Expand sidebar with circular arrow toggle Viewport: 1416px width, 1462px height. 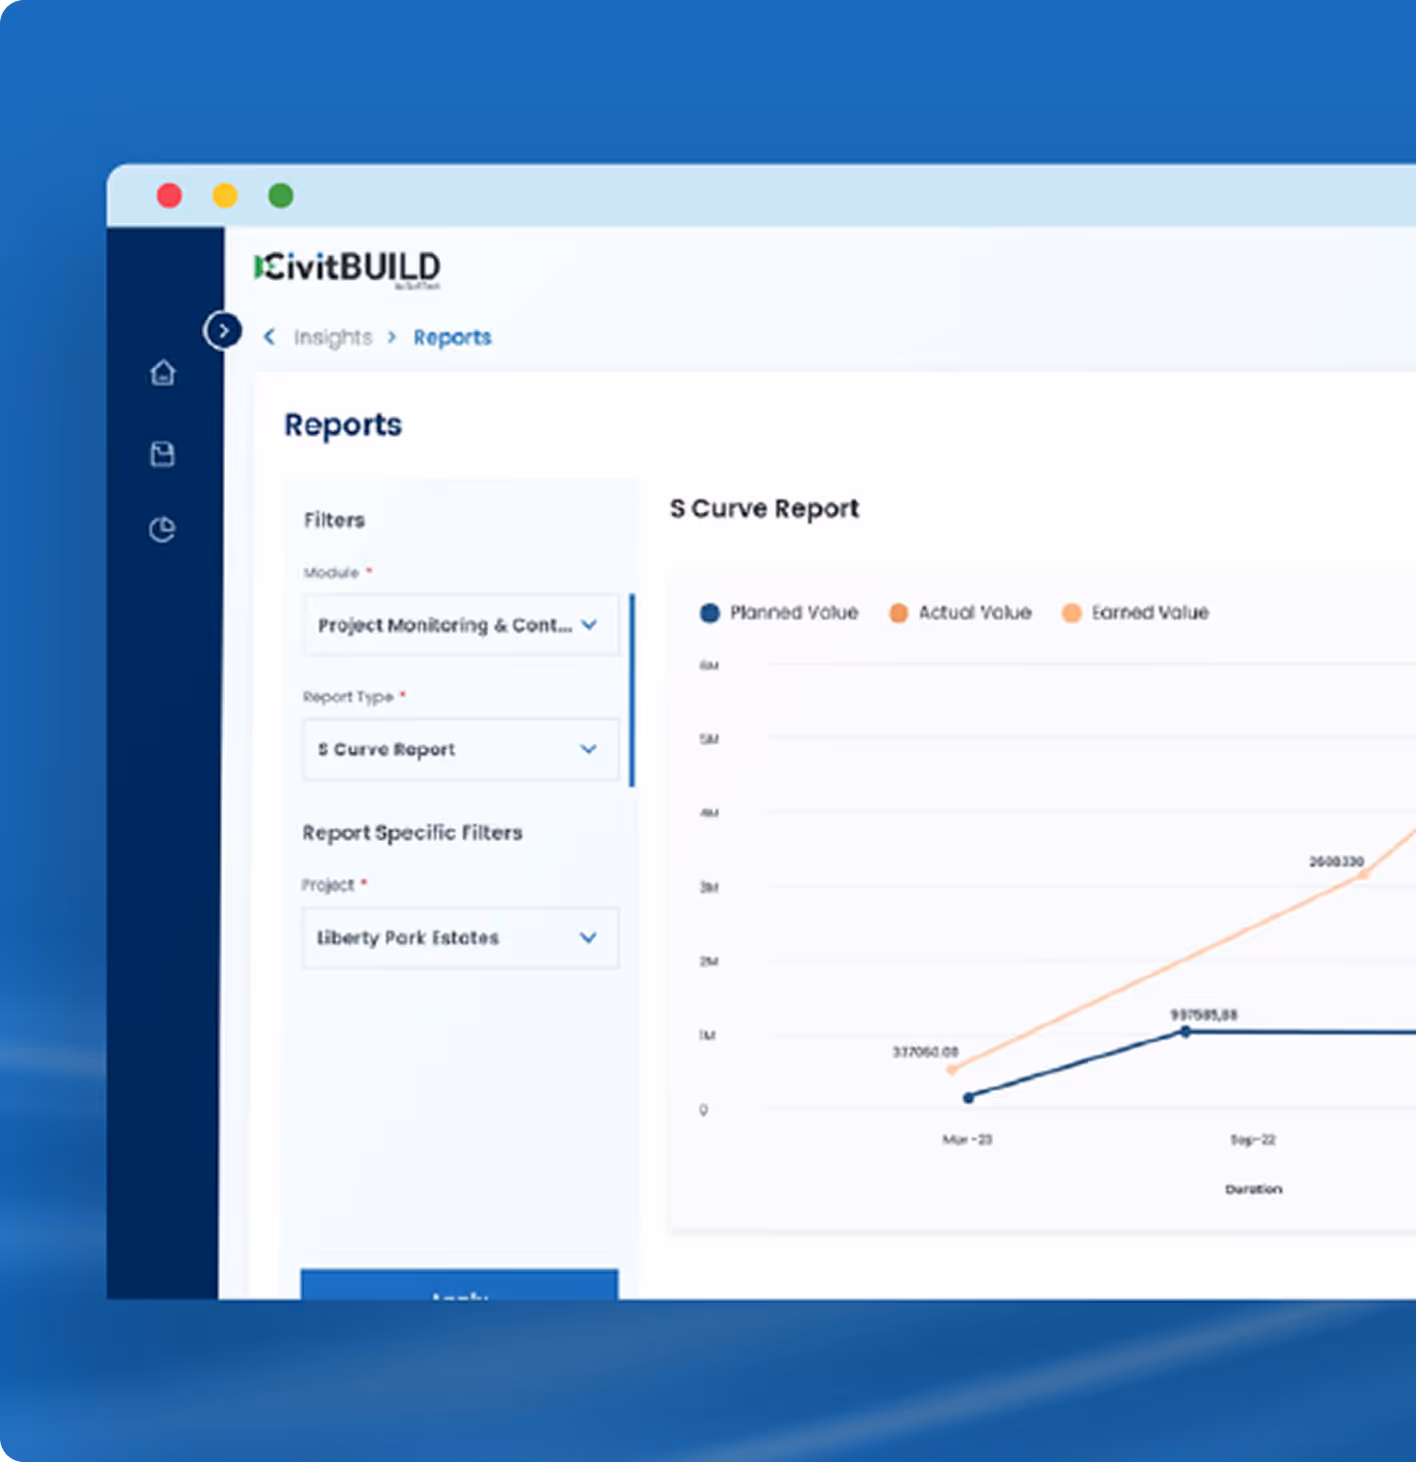point(223,330)
